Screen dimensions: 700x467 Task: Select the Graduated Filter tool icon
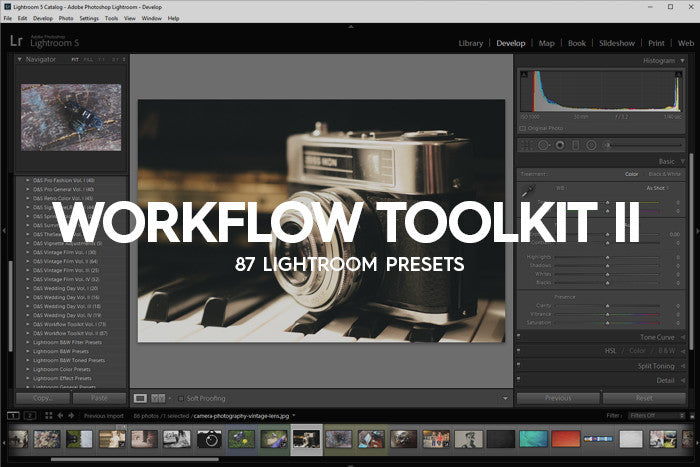coord(575,145)
